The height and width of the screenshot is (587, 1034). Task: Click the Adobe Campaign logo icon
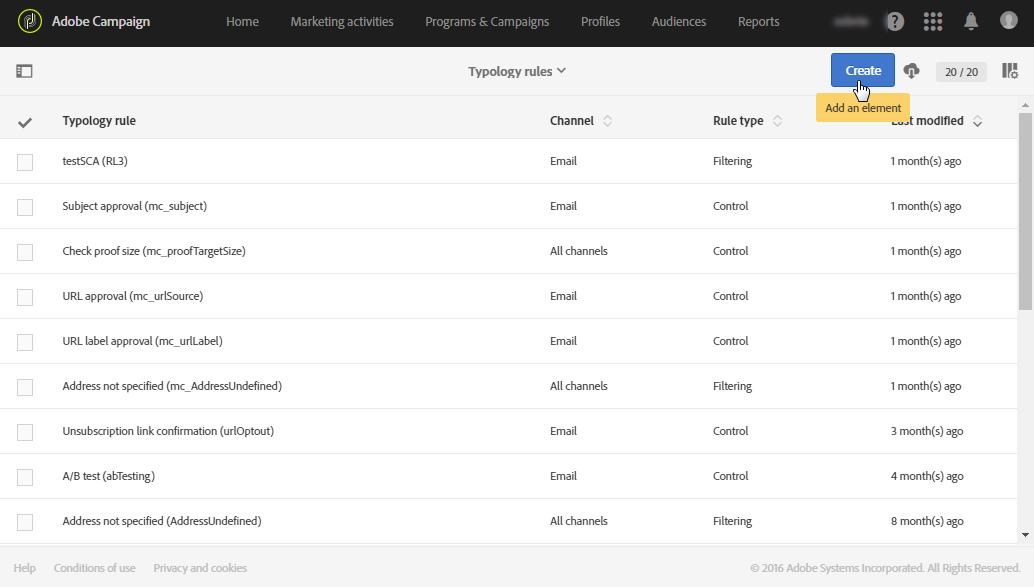click(30, 21)
